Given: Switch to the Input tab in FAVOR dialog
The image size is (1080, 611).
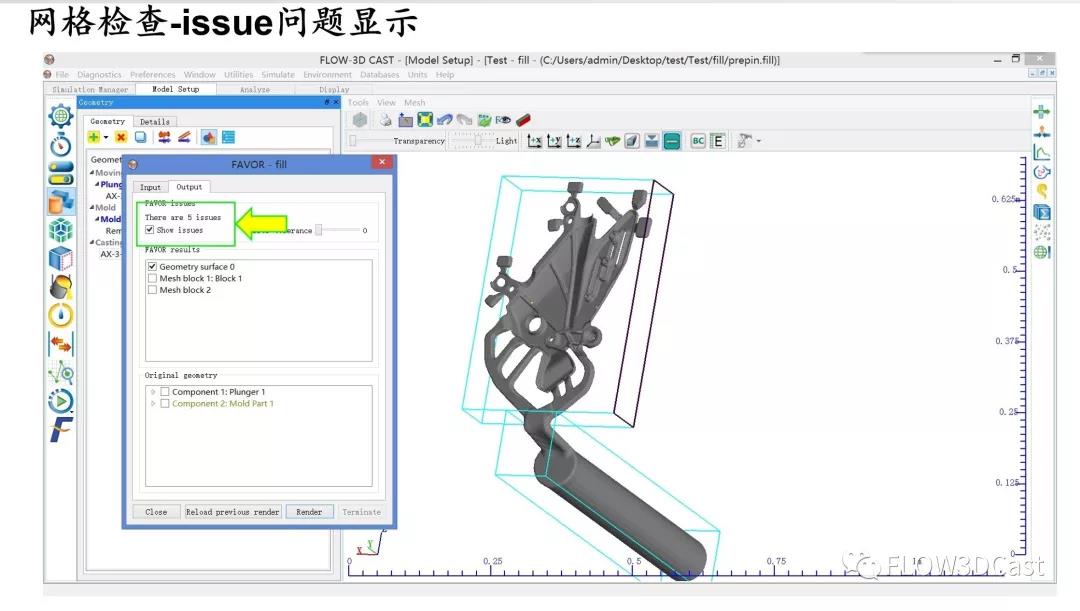Looking at the screenshot, I should [150, 187].
